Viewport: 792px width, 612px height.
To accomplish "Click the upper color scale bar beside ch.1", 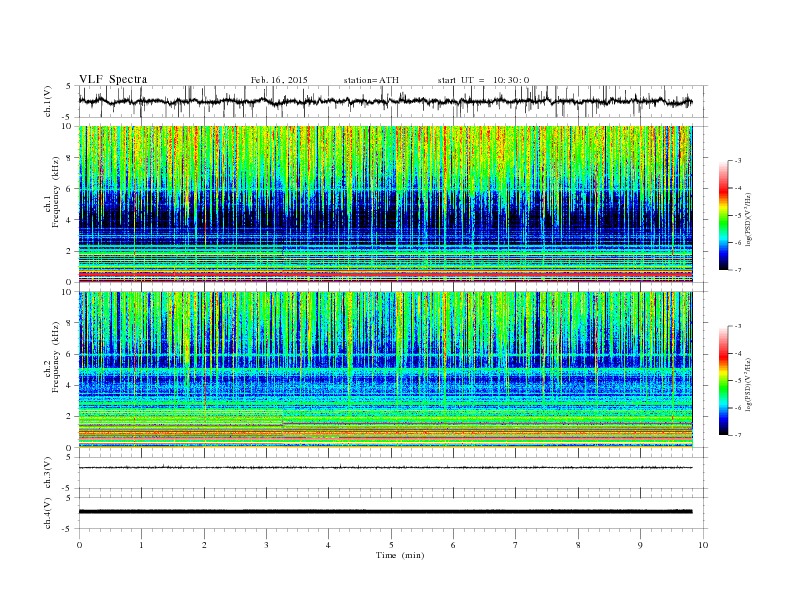I will pyautogui.click(x=723, y=215).
